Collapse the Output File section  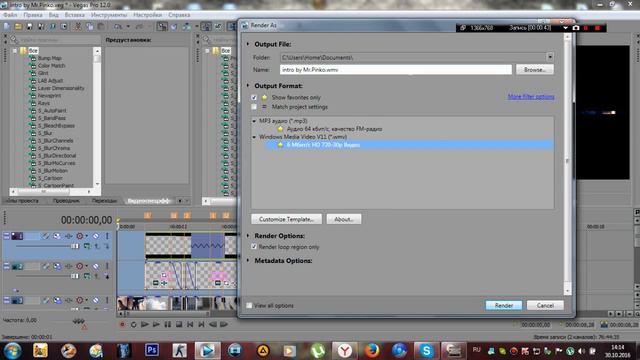click(x=248, y=44)
